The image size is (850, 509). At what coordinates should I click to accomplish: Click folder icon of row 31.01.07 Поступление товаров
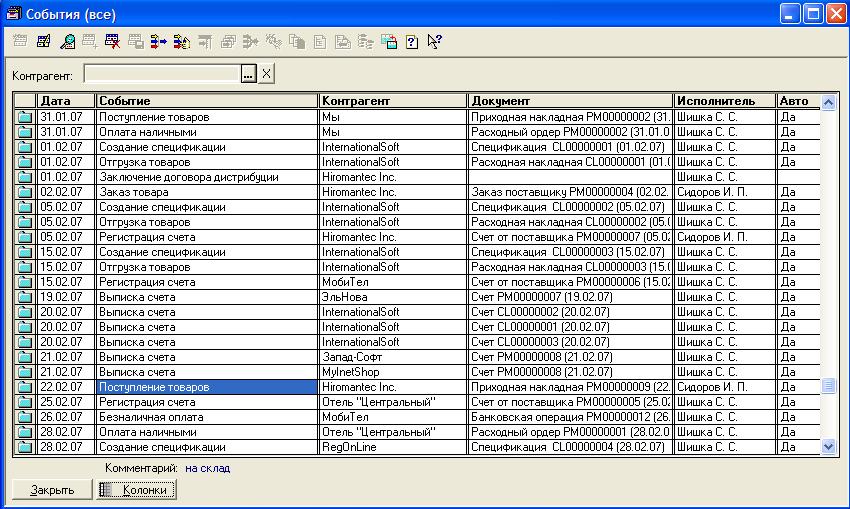tap(24, 117)
